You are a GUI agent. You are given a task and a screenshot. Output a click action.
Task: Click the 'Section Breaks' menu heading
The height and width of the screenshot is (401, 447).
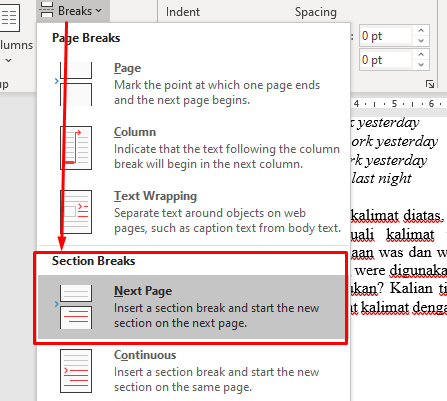tap(93, 261)
